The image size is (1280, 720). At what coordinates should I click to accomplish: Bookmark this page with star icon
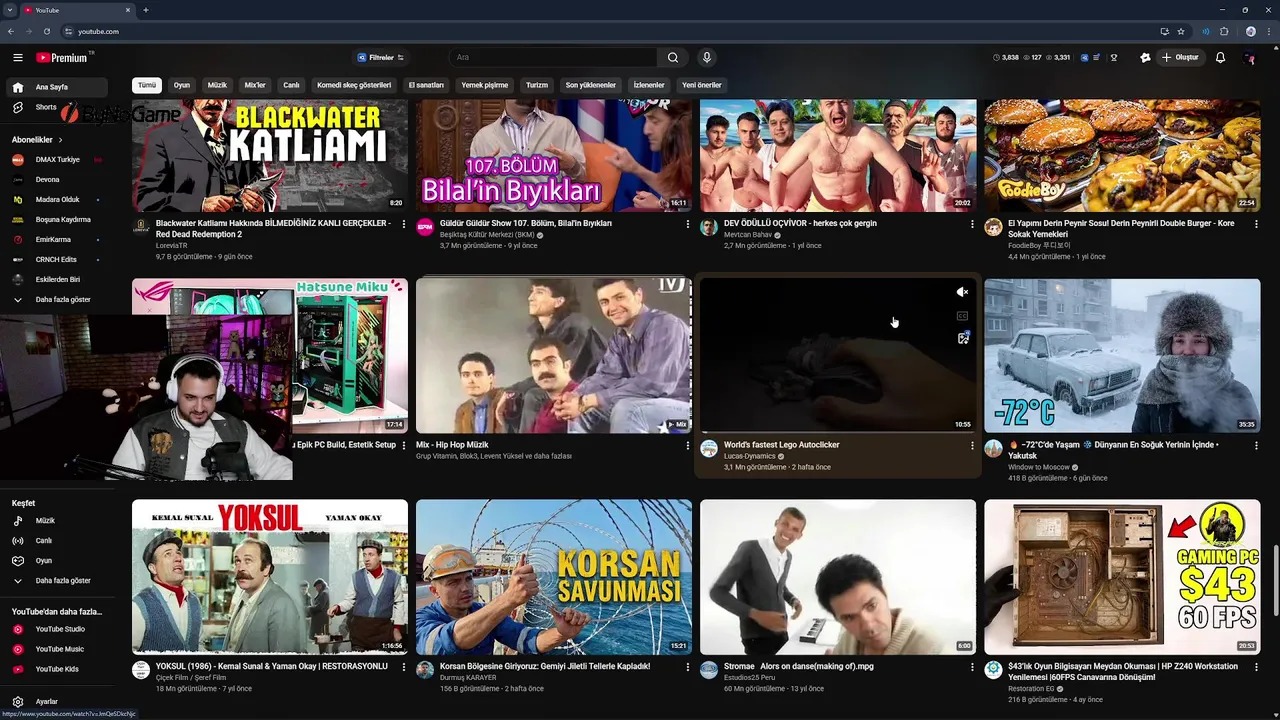coord(1181,31)
